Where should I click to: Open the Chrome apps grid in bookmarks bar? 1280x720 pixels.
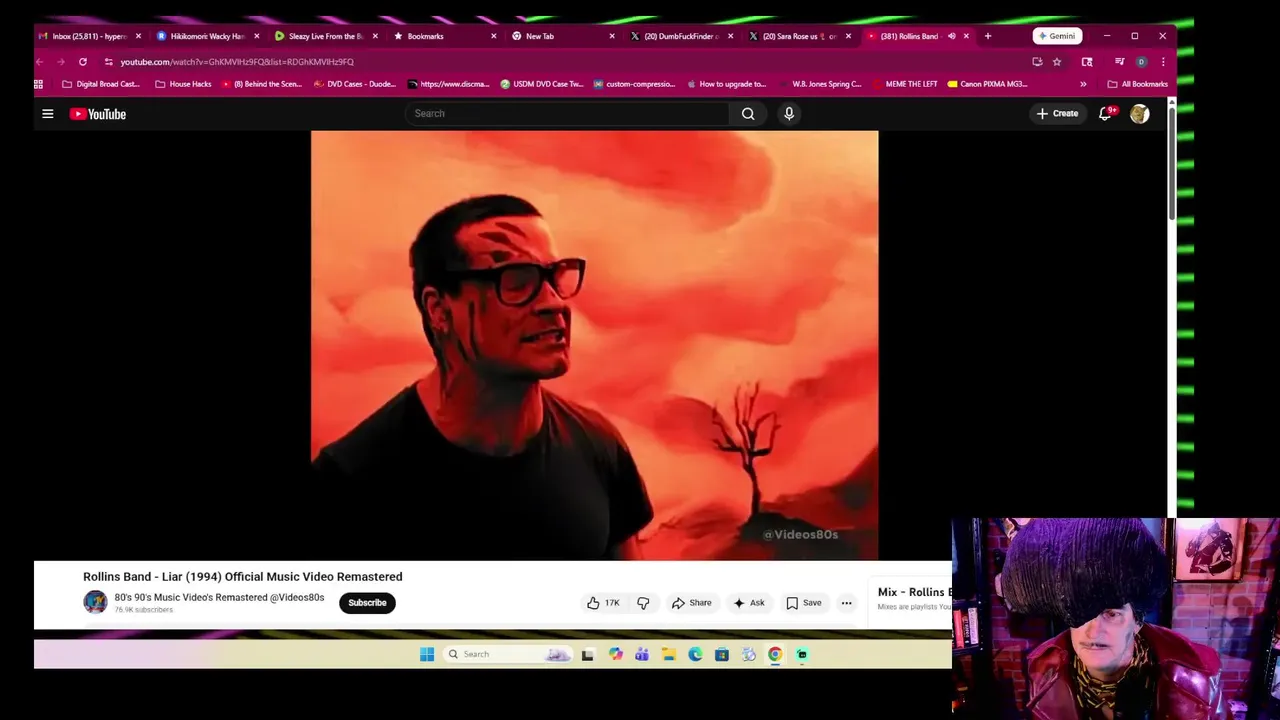pyautogui.click(x=39, y=84)
